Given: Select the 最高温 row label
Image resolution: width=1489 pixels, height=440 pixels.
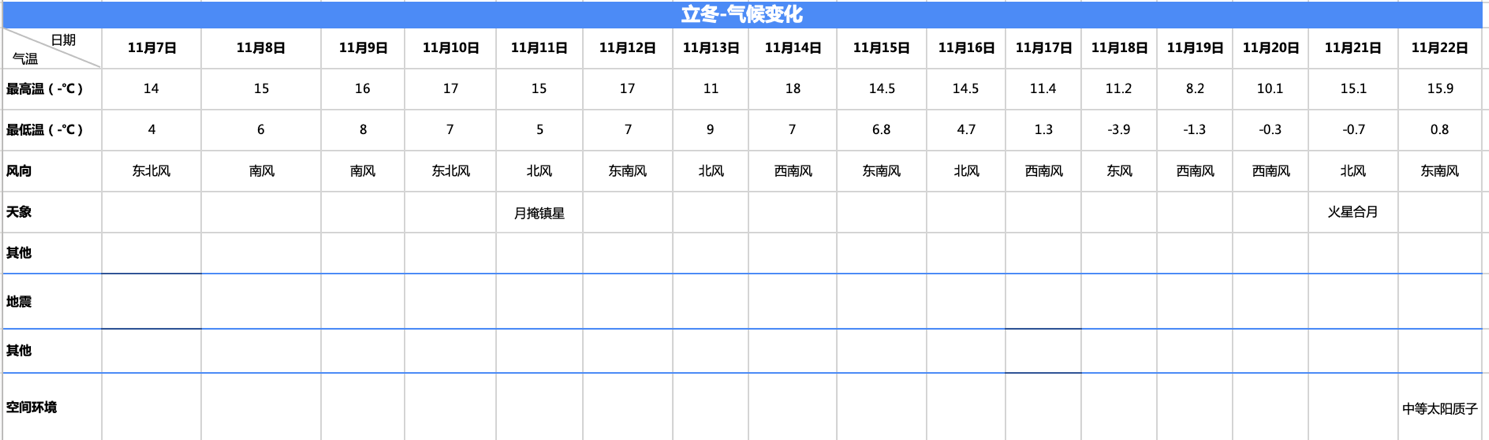Looking at the screenshot, I should click(51, 89).
